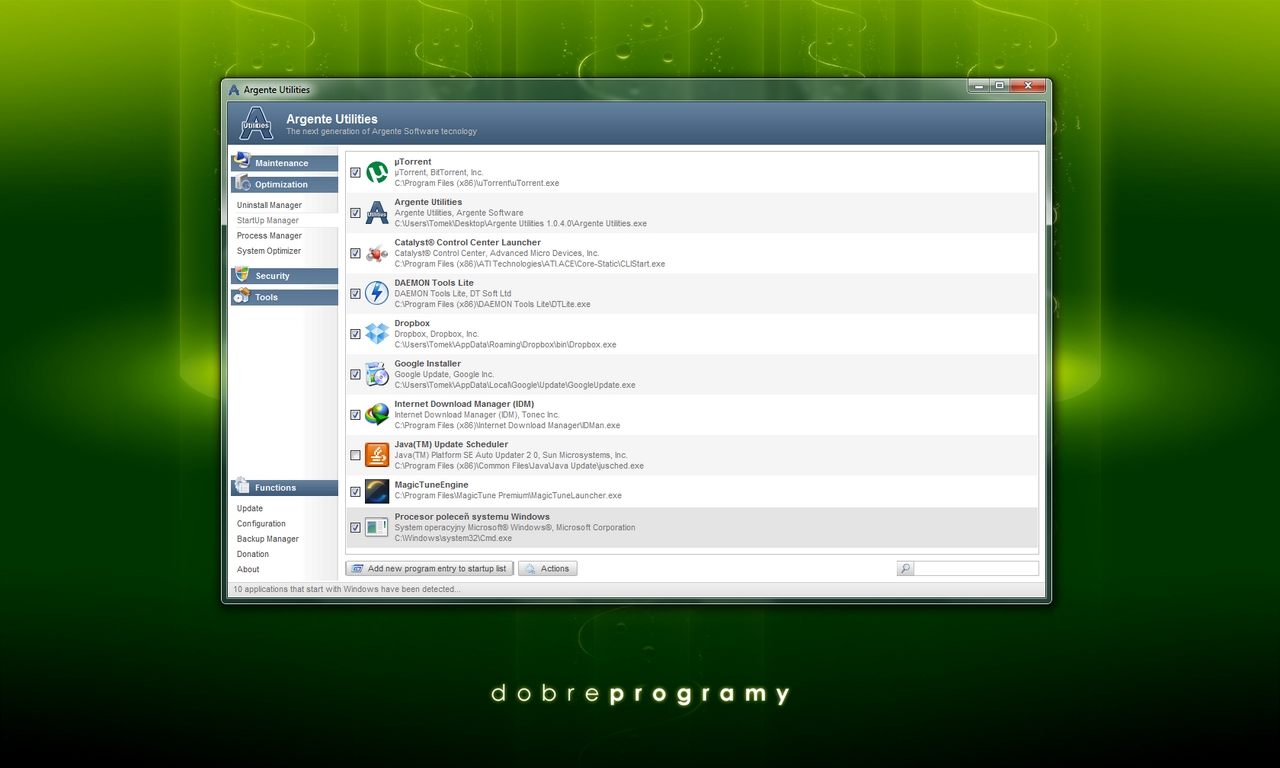
Task: Click the Dropbox blue box icon
Action: [x=377, y=333]
